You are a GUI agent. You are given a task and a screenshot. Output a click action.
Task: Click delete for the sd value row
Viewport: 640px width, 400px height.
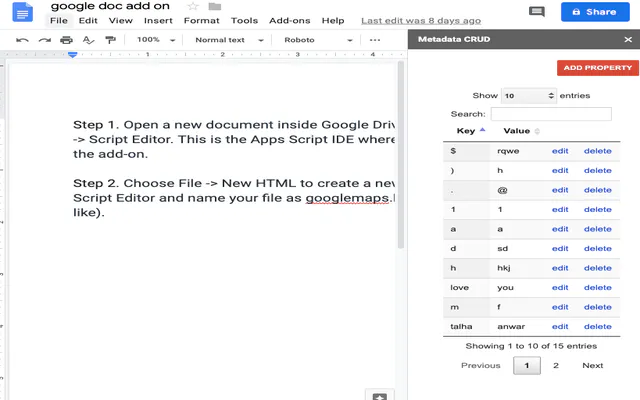coord(598,249)
